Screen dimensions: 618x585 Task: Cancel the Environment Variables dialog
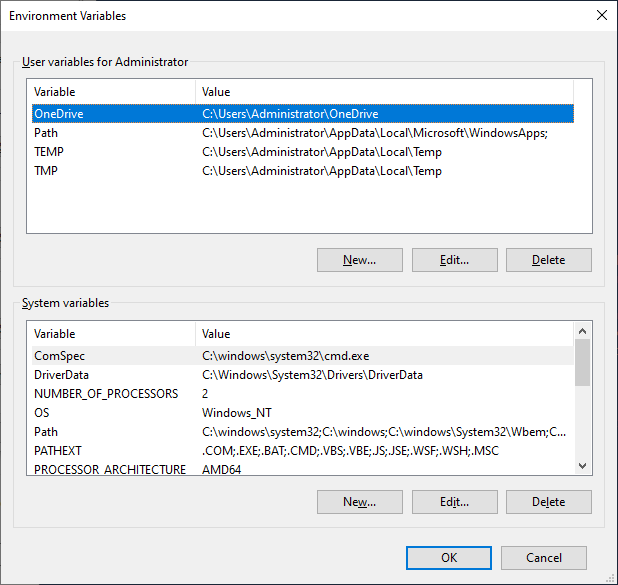[x=544, y=558]
